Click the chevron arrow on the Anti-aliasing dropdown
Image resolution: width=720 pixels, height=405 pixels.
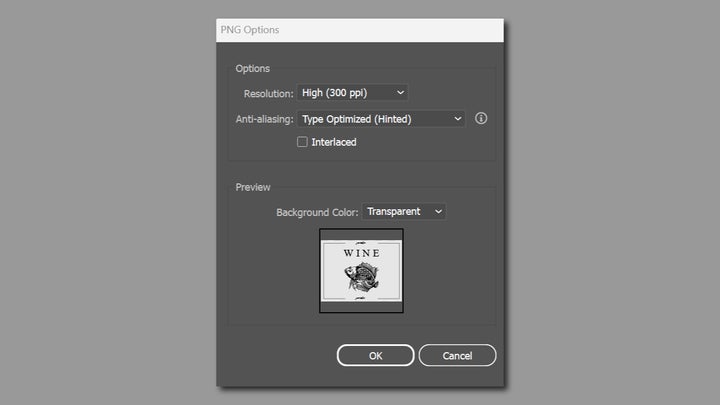click(458, 119)
